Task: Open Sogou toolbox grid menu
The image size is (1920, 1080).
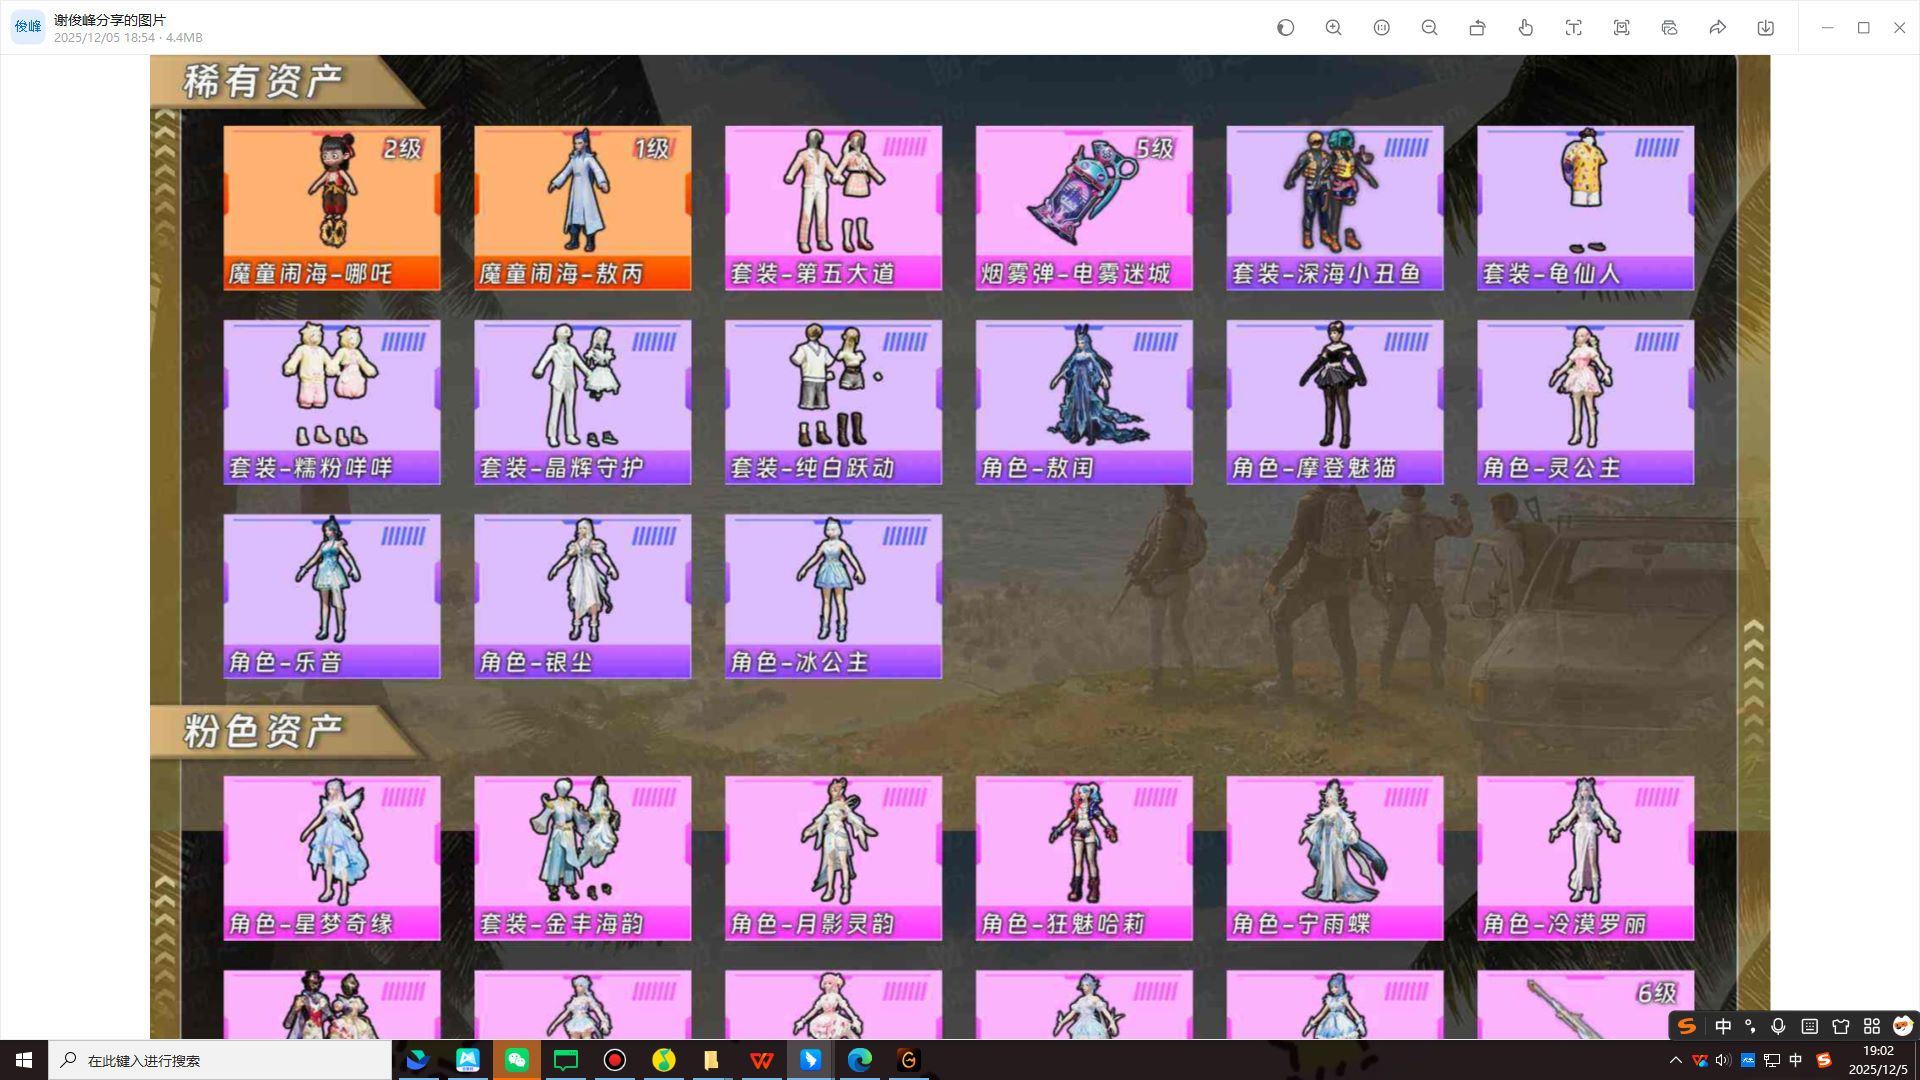Action: pyautogui.click(x=1871, y=1026)
